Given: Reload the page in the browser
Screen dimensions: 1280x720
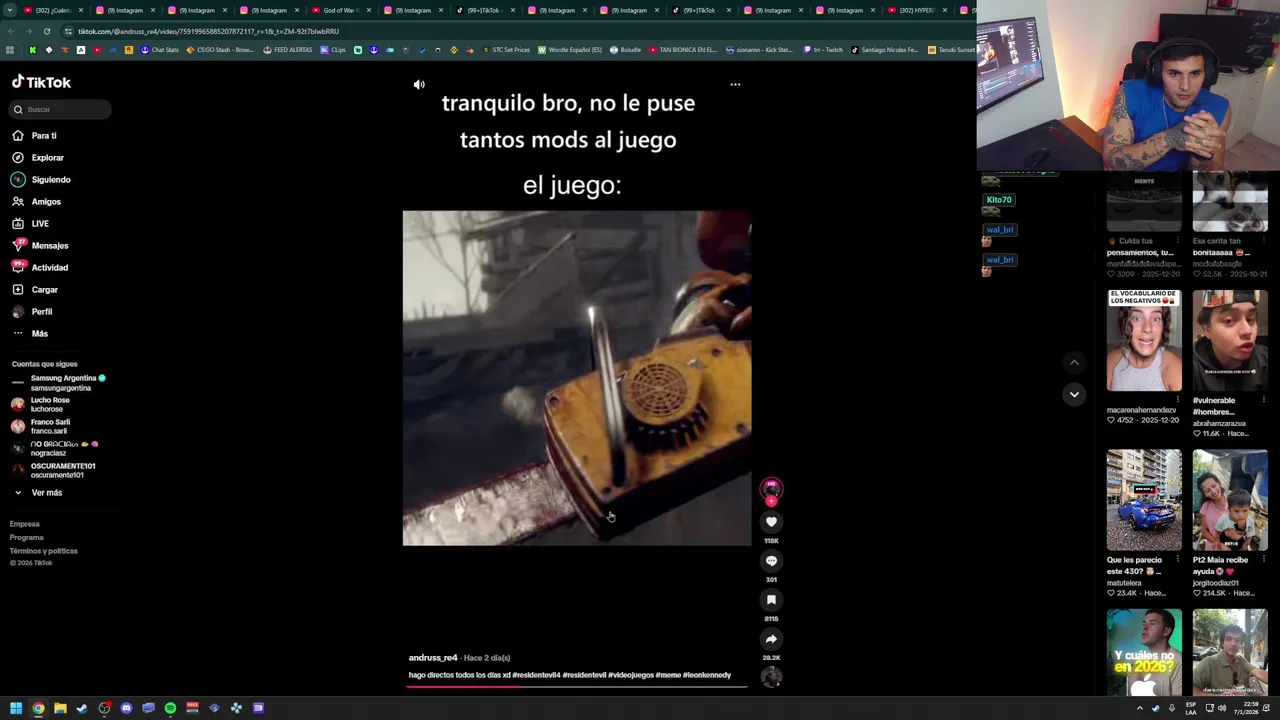Looking at the screenshot, I should click(46, 31).
